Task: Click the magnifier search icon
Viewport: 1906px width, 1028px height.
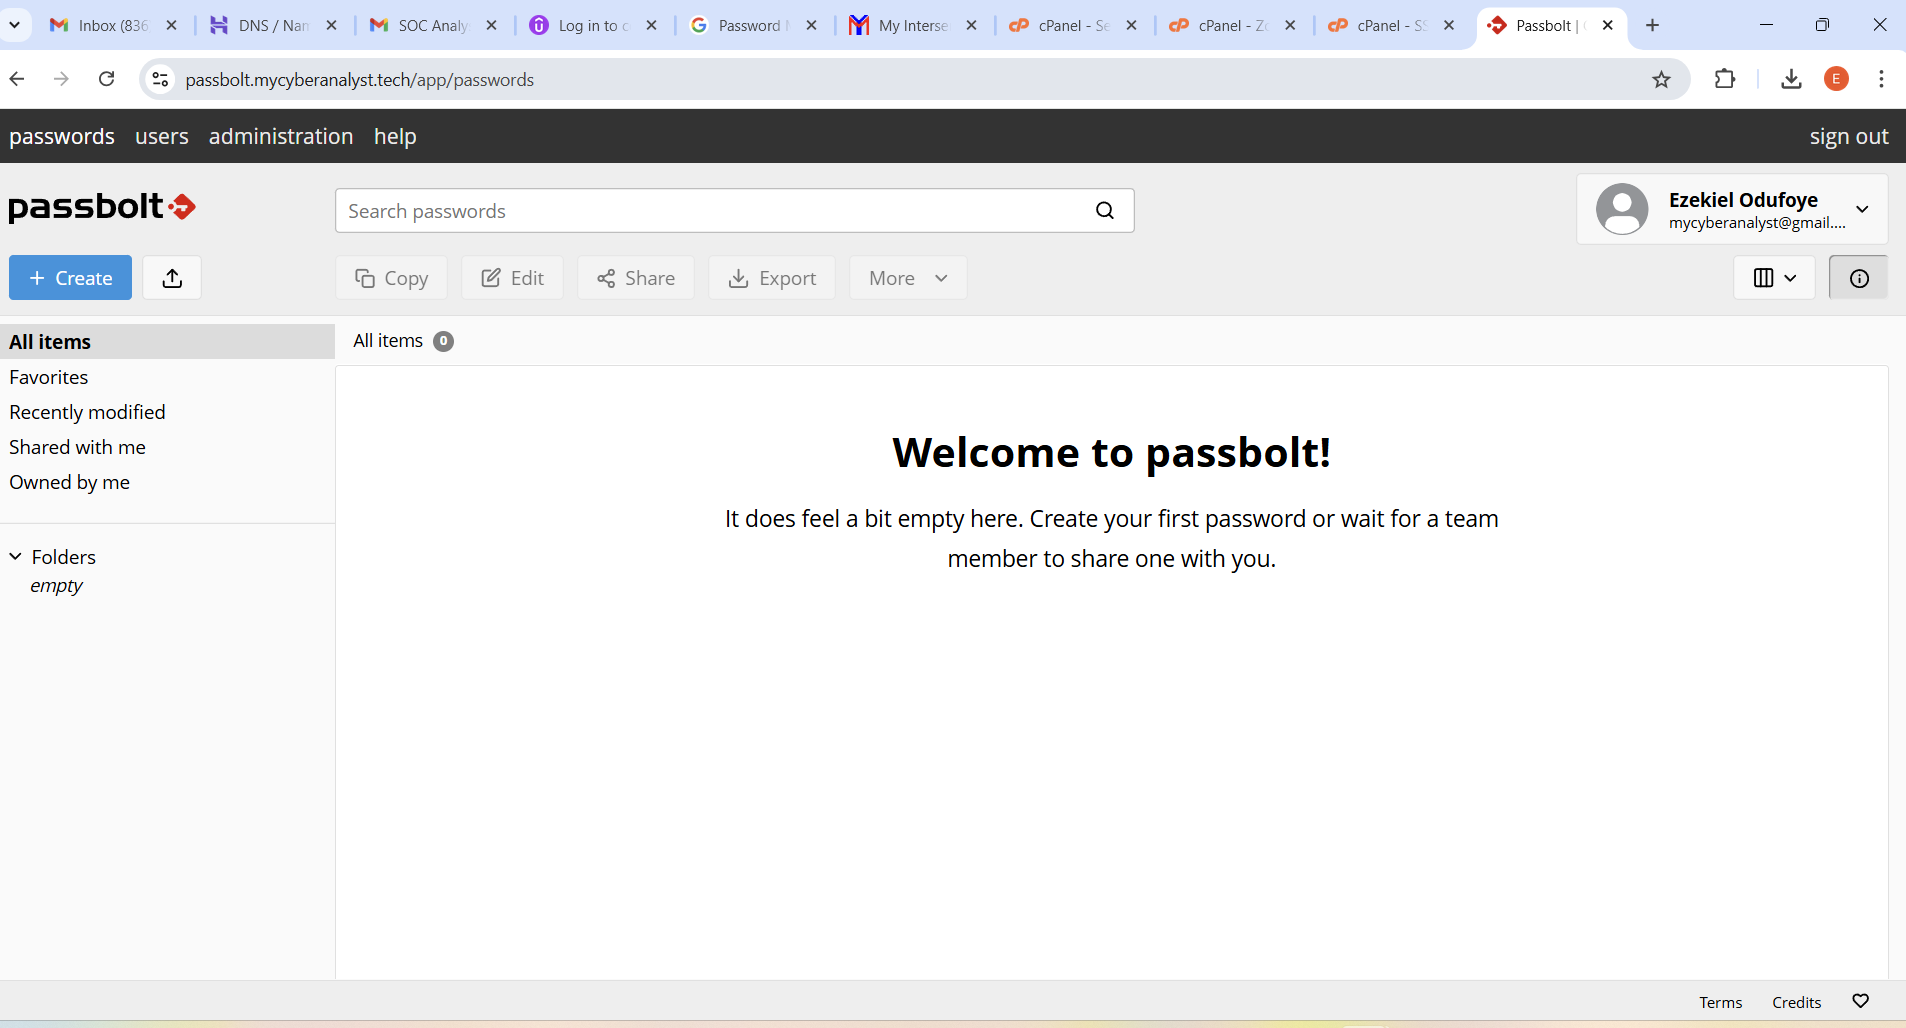Action: coord(1104,211)
